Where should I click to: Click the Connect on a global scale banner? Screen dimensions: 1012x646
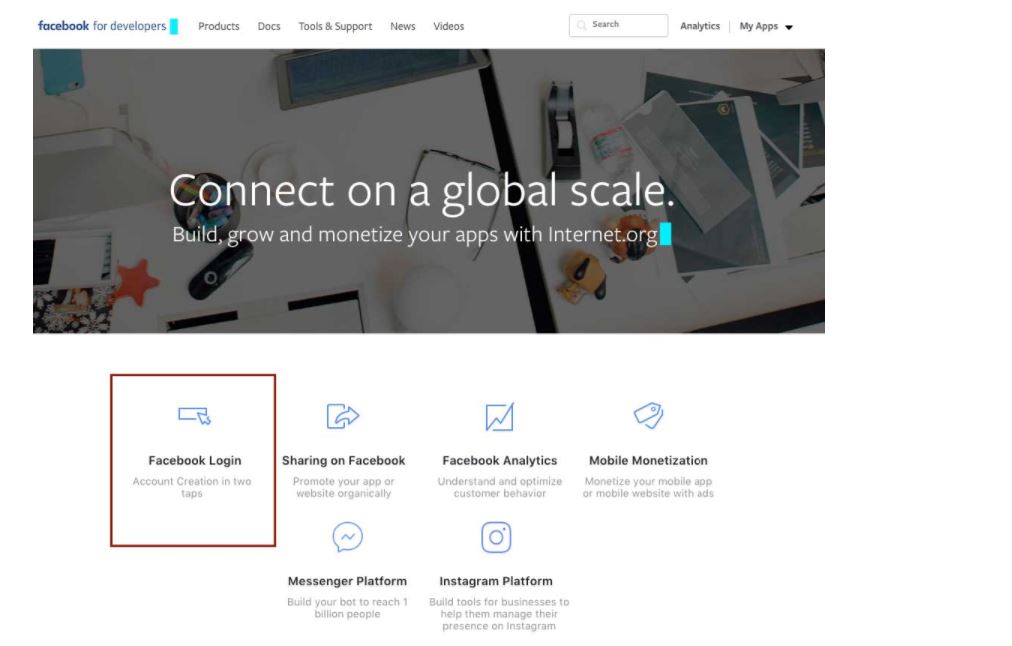(x=429, y=191)
